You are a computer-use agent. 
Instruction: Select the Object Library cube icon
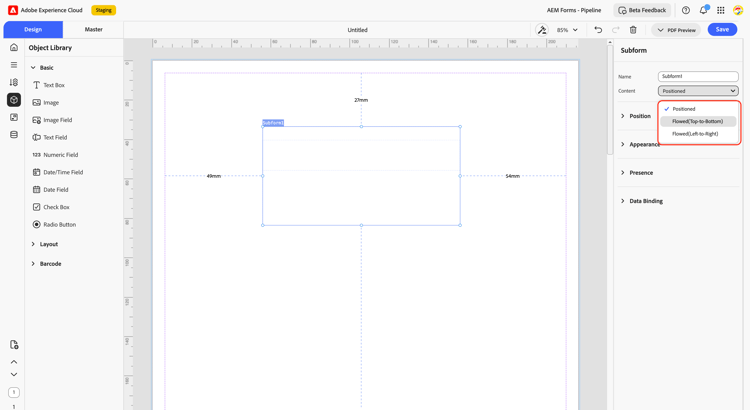(14, 100)
